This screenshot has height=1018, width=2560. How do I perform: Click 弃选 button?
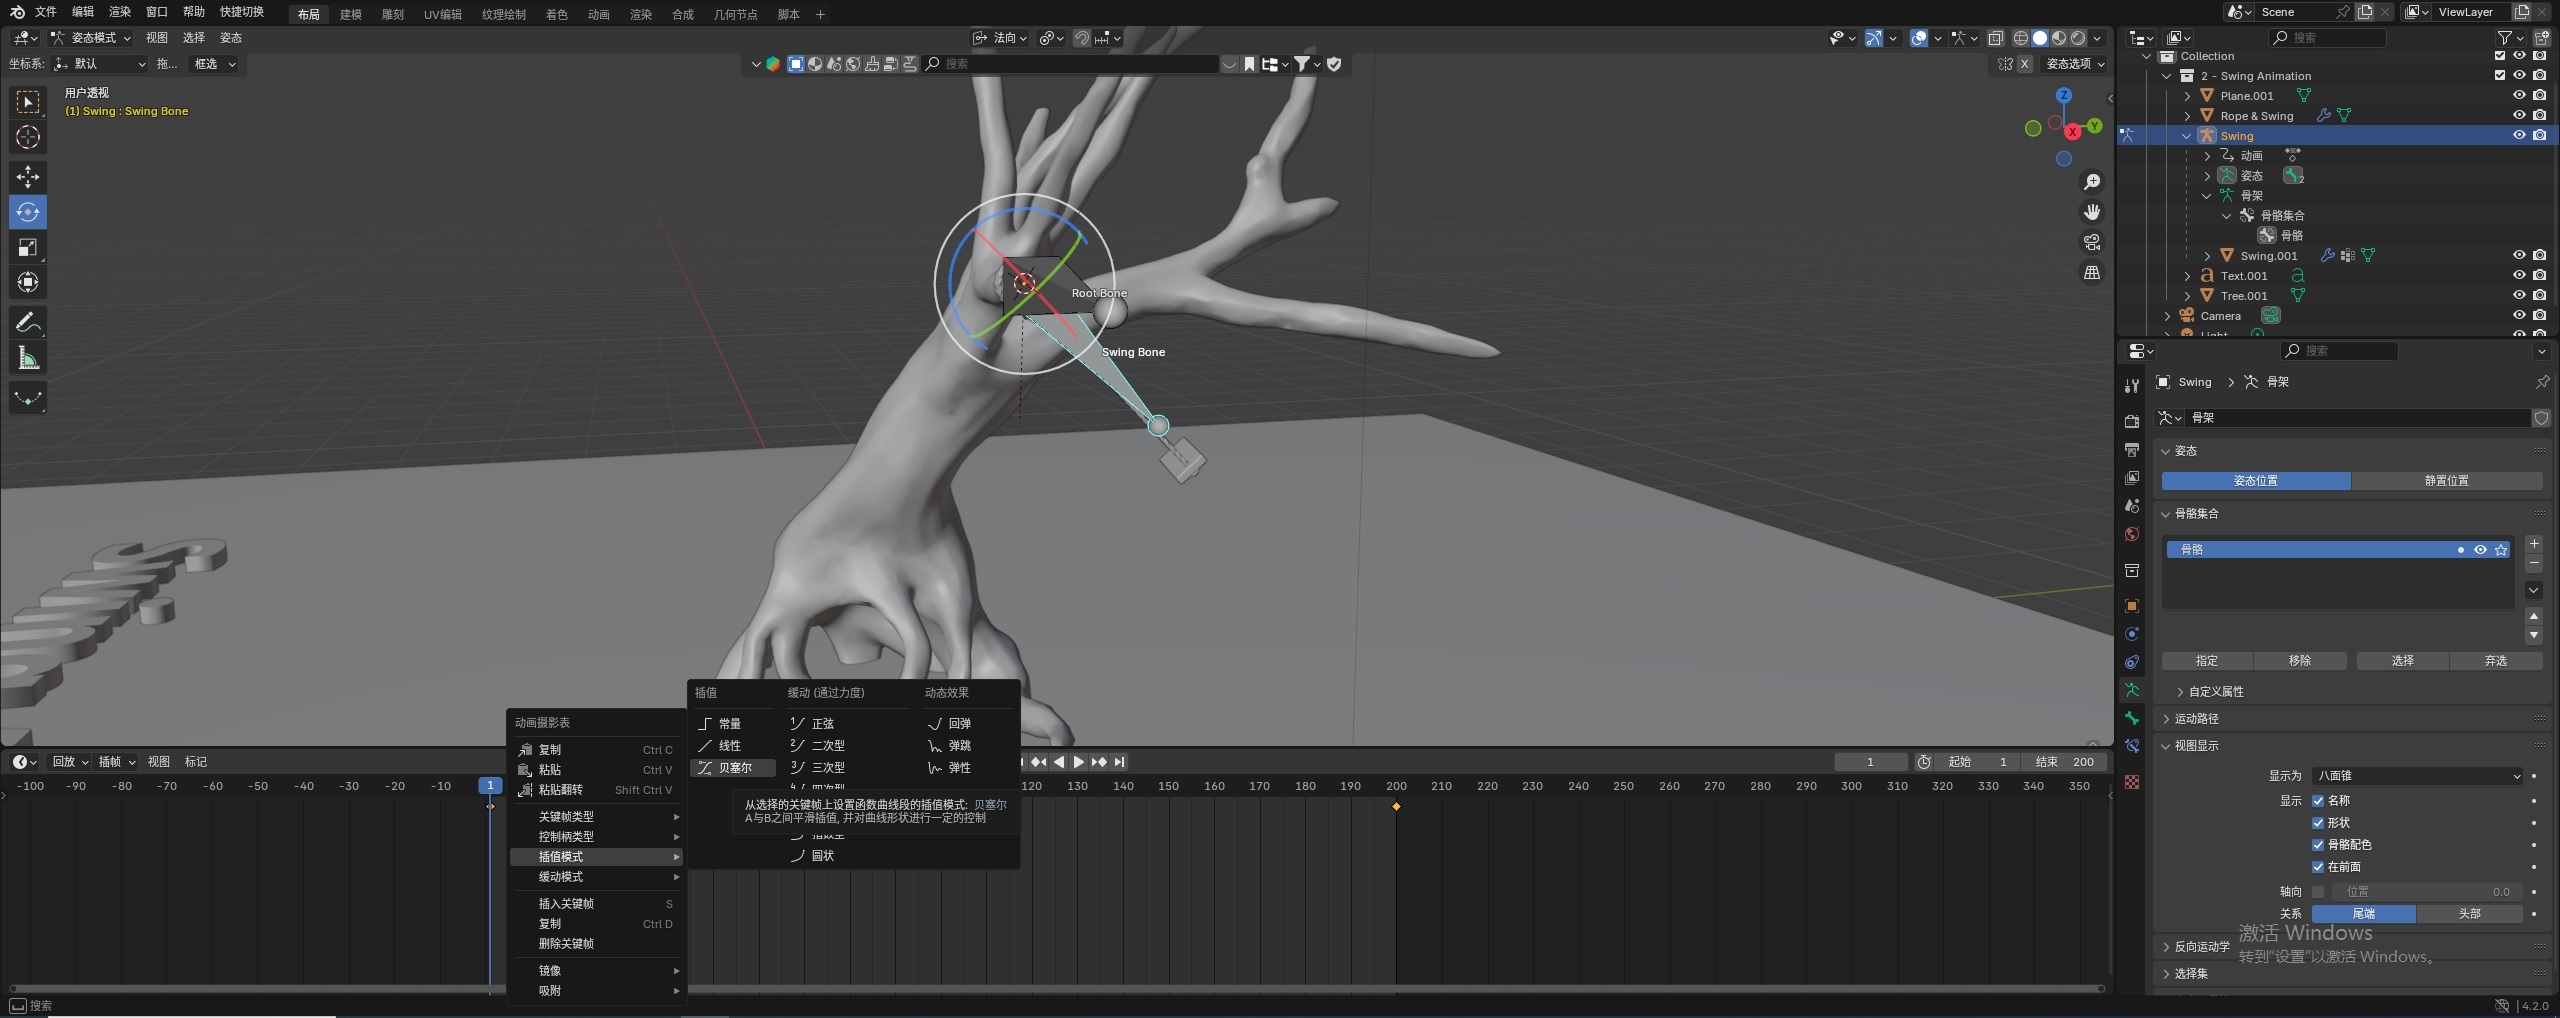[x=2495, y=661]
